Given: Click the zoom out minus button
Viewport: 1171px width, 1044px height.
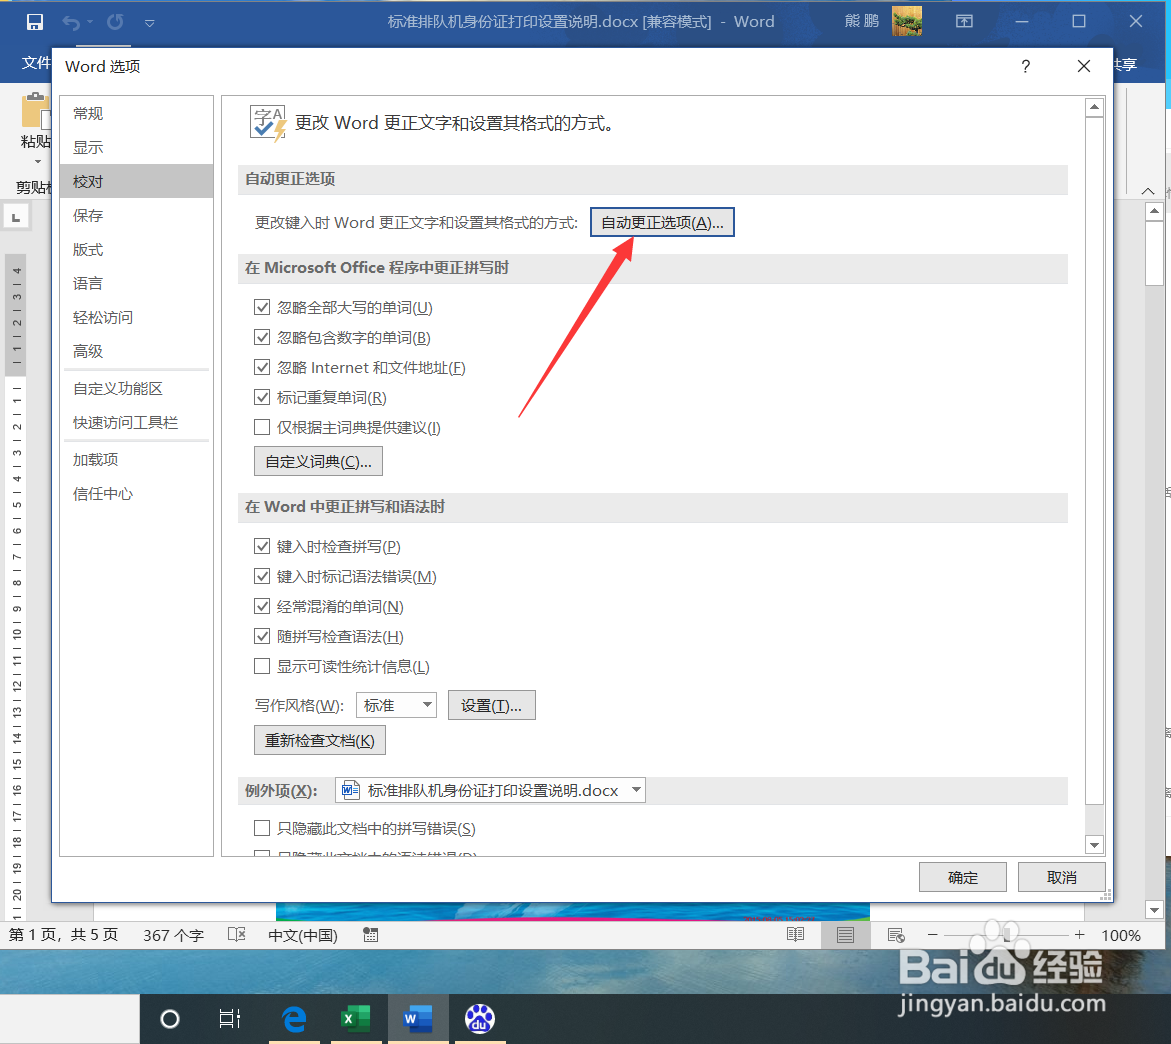Looking at the screenshot, I should [x=932, y=935].
